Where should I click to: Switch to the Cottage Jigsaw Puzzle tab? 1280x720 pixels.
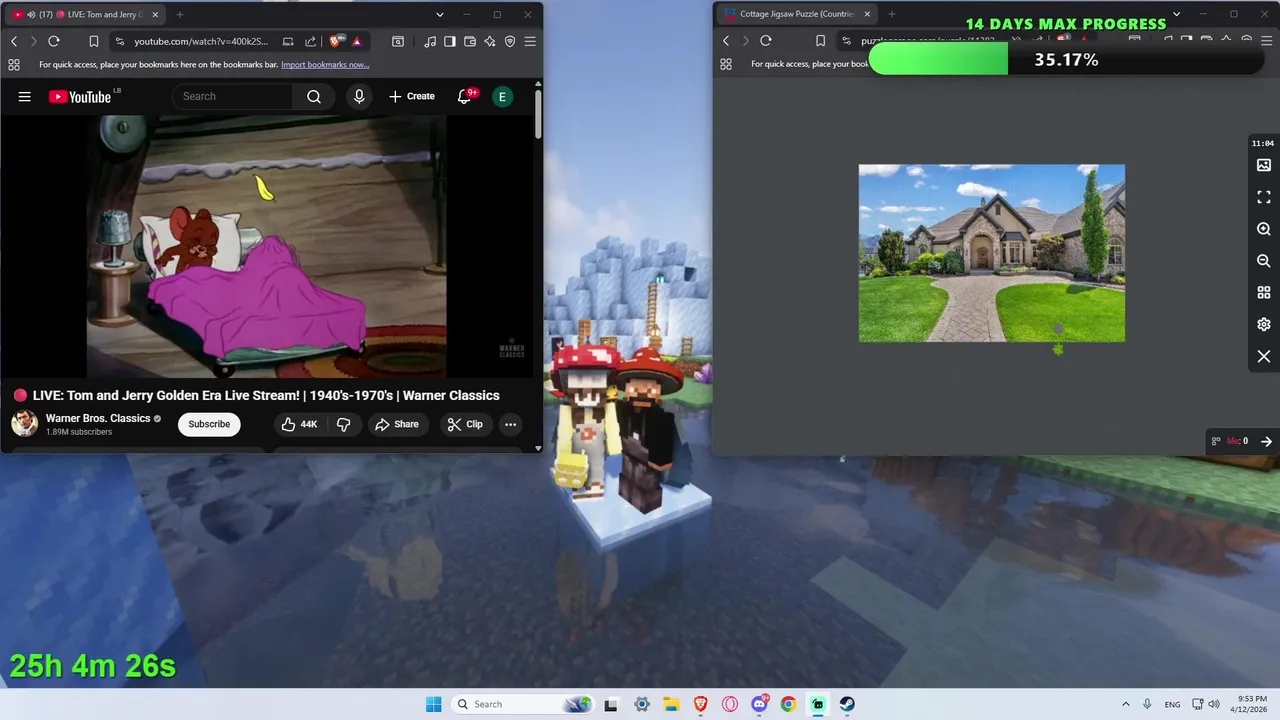(797, 14)
